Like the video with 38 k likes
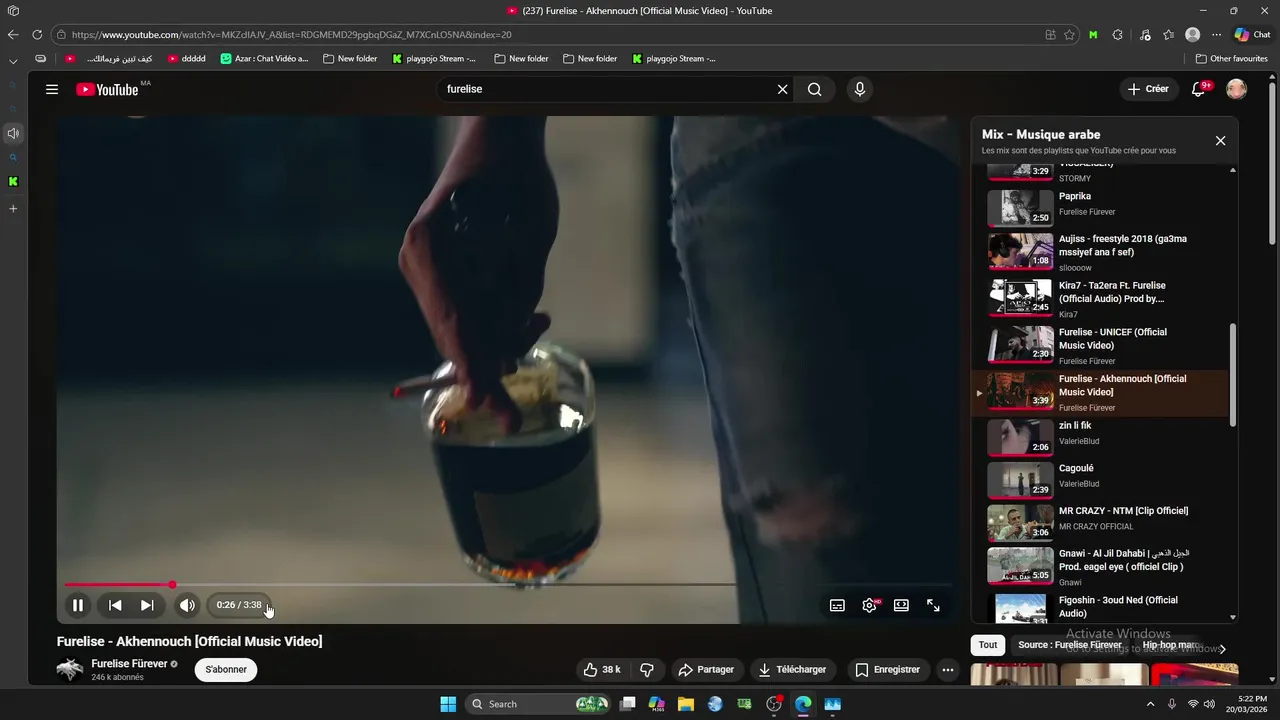 [602, 669]
